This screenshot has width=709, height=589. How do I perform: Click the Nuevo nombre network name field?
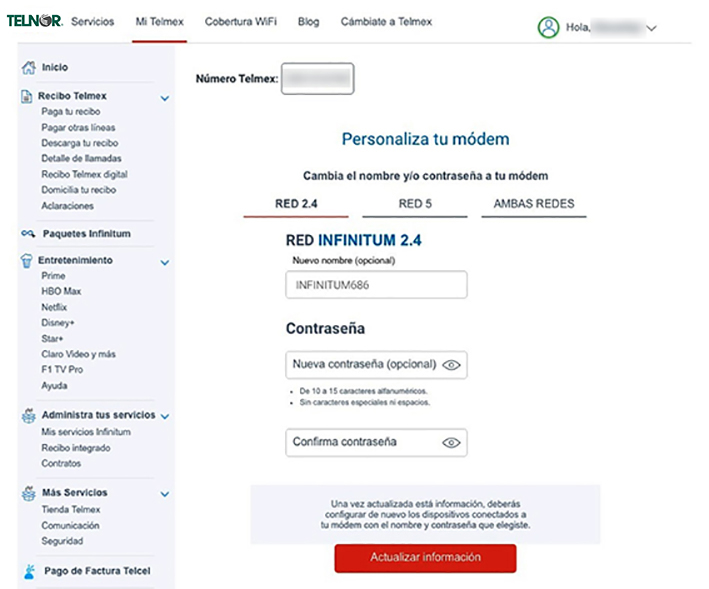[x=376, y=285]
